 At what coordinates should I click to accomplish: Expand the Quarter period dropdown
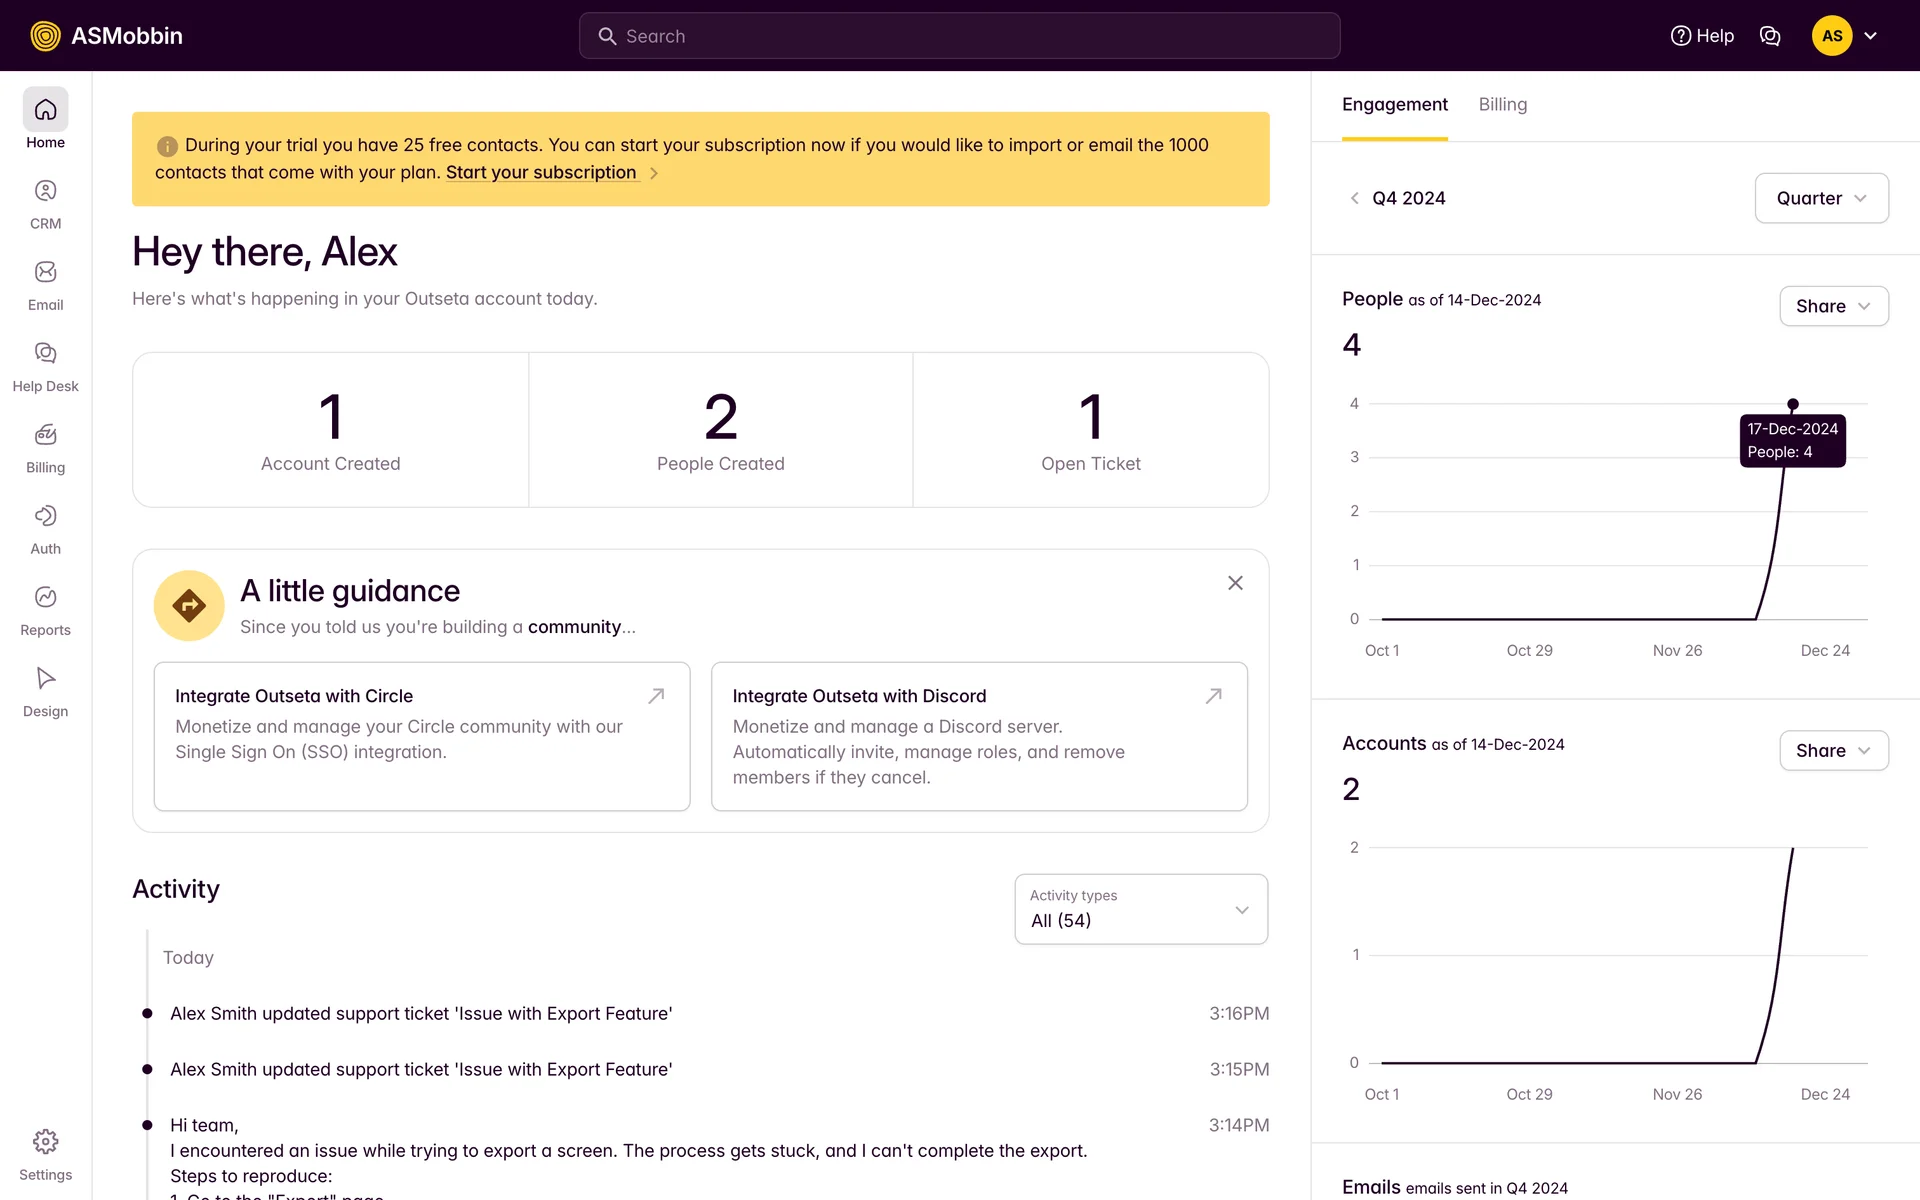click(1820, 198)
